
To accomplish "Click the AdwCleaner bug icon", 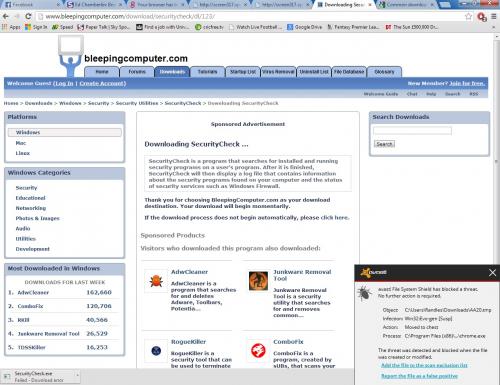I will [x=156, y=281].
